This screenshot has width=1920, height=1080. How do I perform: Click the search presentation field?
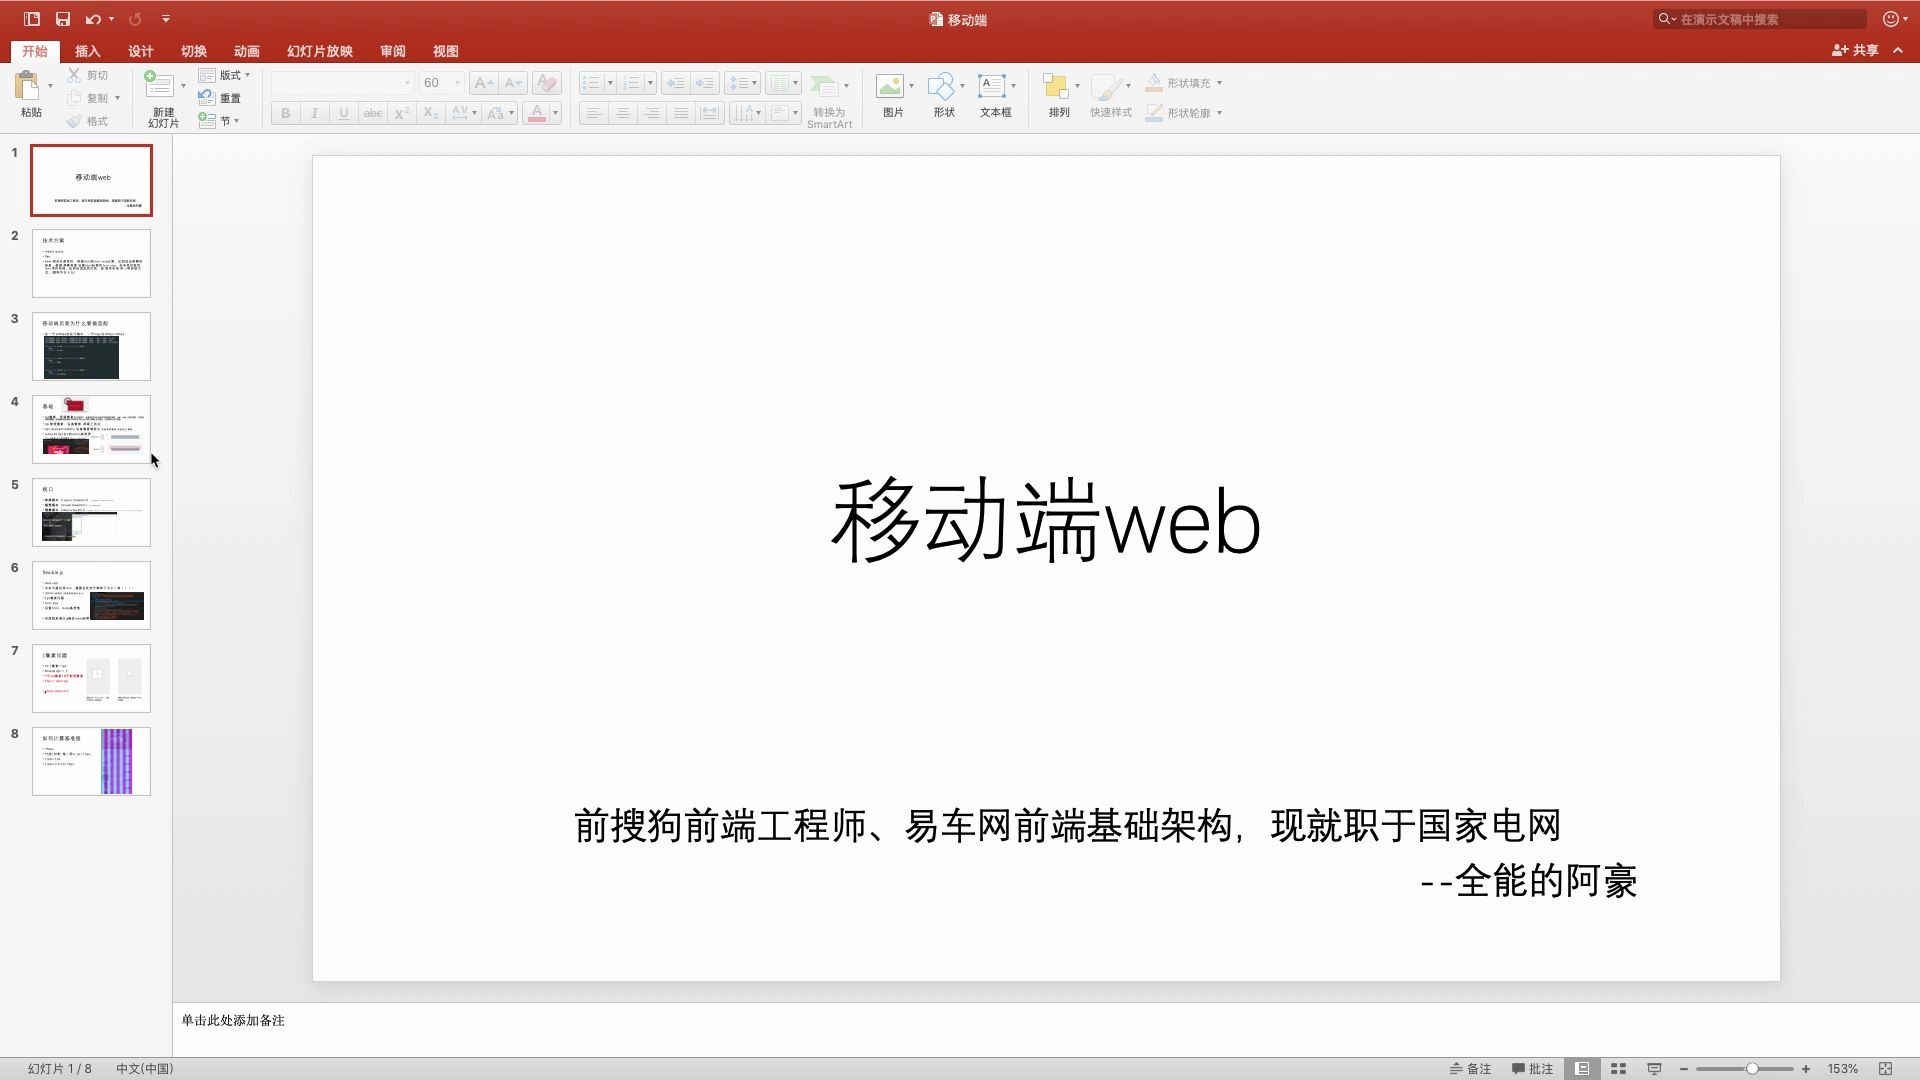tap(1760, 19)
